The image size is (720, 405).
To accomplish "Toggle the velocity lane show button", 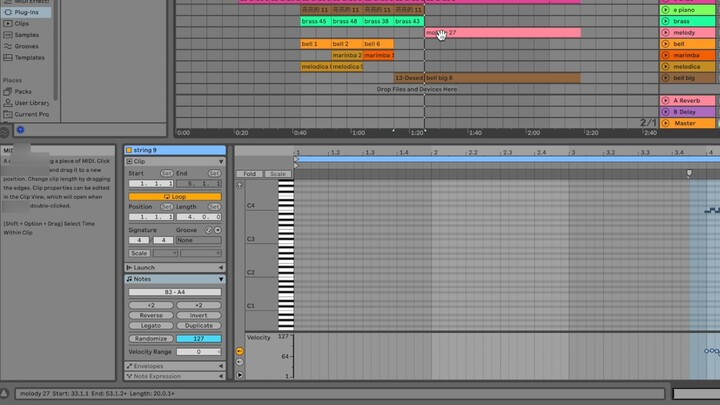I will [x=240, y=351].
